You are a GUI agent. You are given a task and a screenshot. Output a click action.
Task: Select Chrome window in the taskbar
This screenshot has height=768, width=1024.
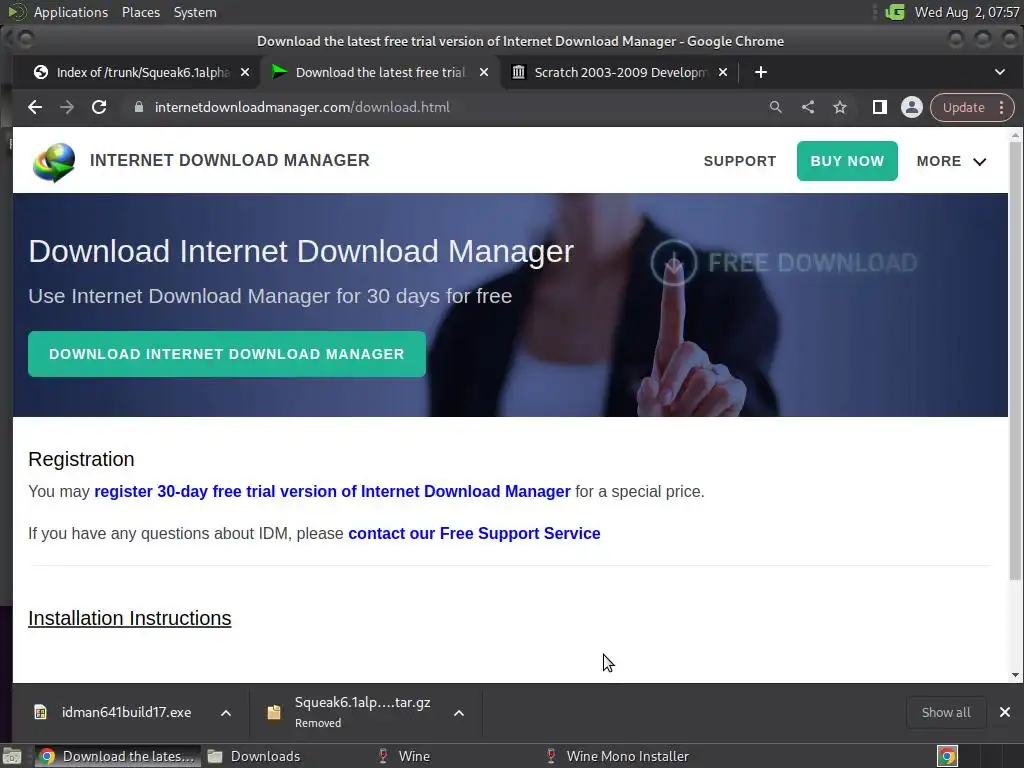(x=116, y=756)
